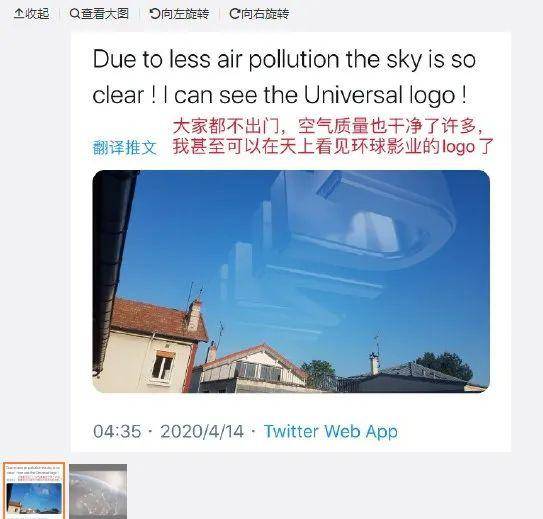Open full-size view via the 查看大图 text
Image resolution: width=543 pixels, height=519 pixels.
pos(105,14)
